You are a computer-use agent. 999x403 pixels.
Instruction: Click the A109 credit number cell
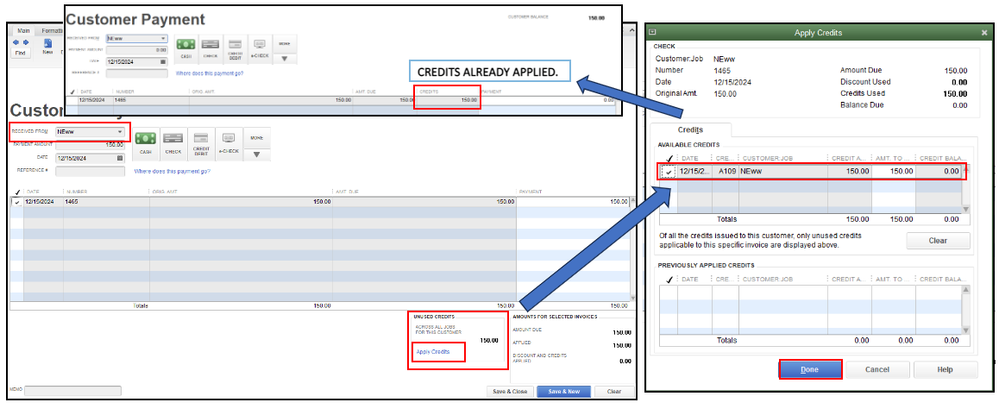[725, 171]
